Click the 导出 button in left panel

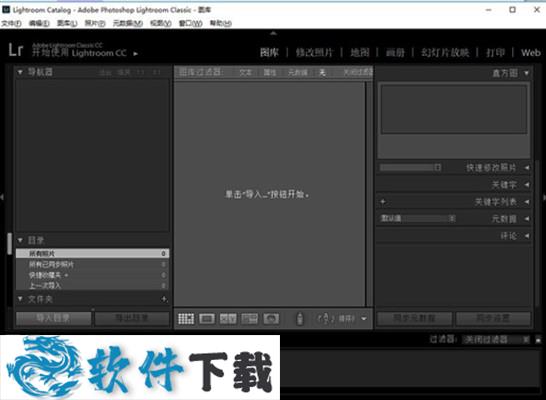point(132,318)
